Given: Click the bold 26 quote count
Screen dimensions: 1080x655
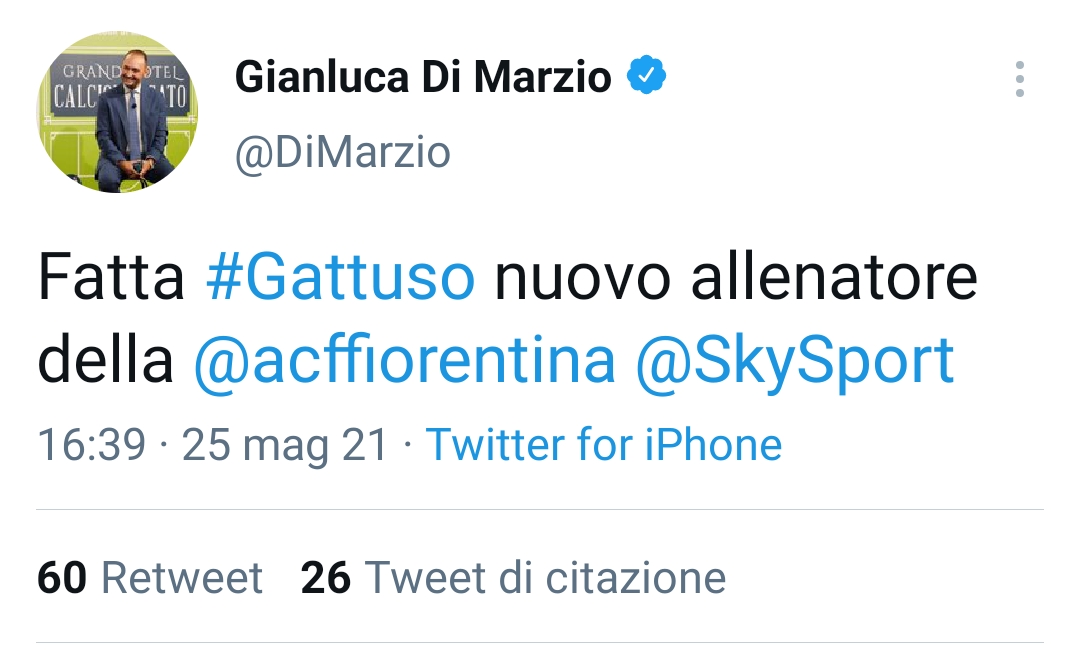Looking at the screenshot, I should point(325,578).
